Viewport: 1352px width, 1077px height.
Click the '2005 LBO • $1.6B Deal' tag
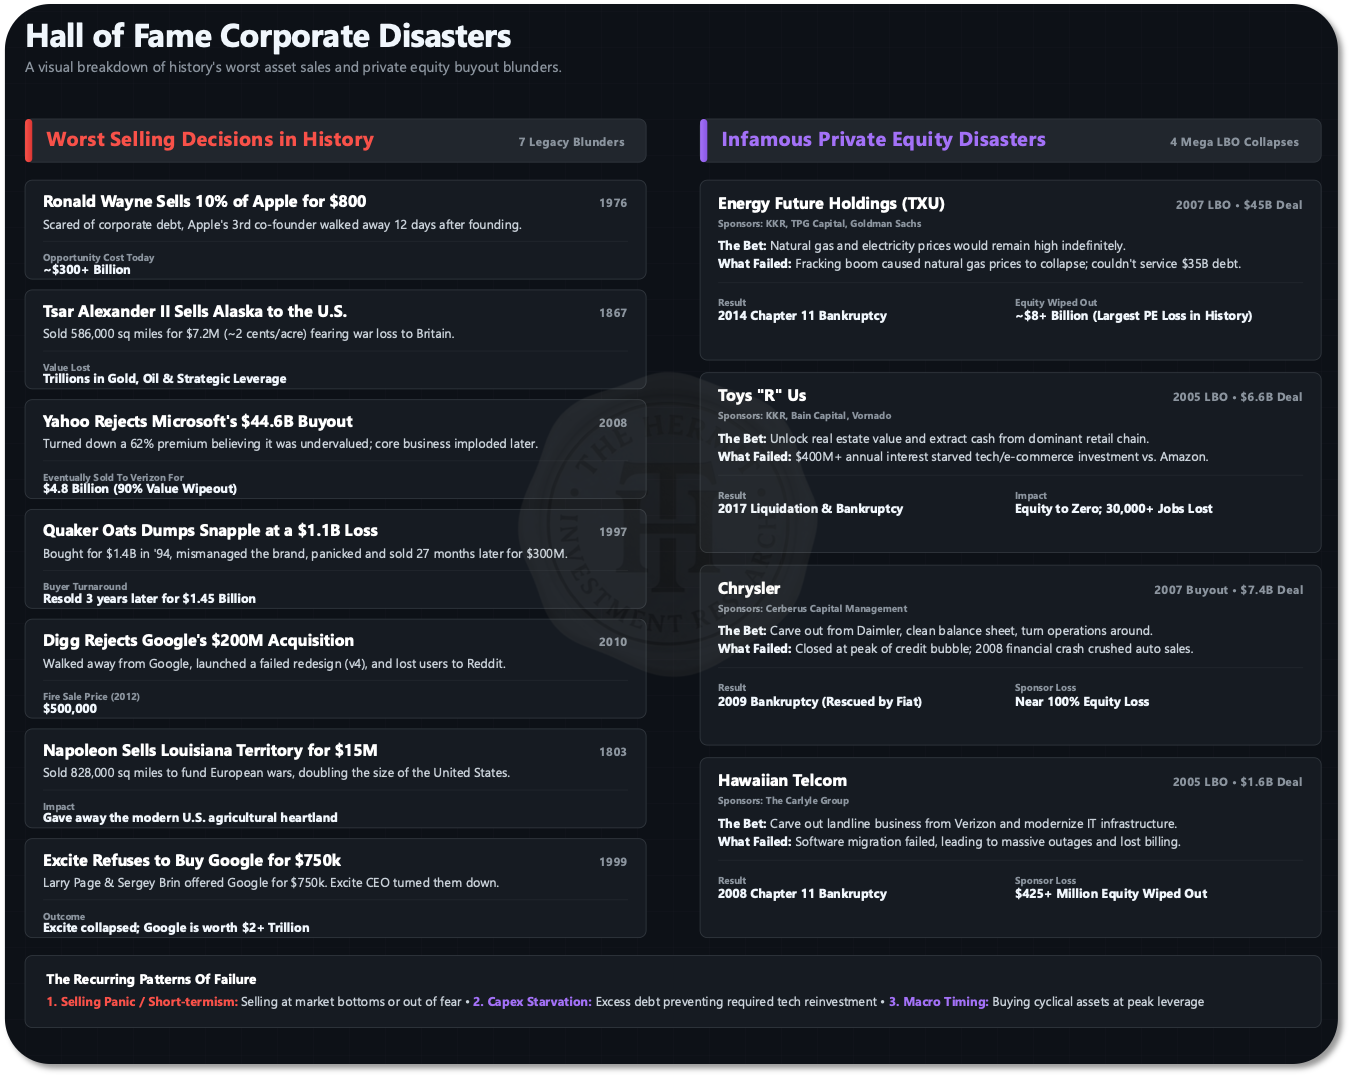[x=1238, y=782]
